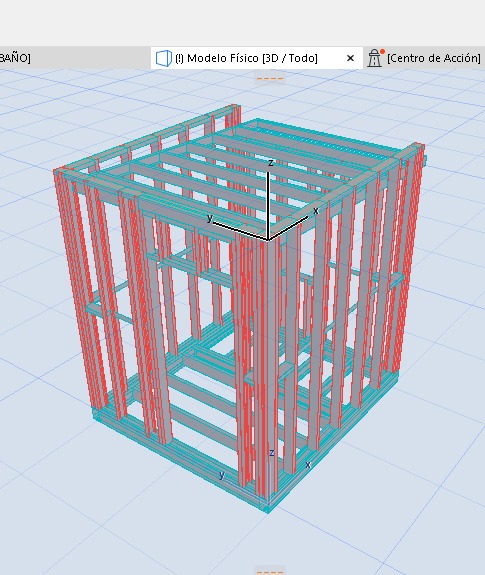485x575 pixels.
Task: Click the top right rear corner of the frame
Action: 418,147
